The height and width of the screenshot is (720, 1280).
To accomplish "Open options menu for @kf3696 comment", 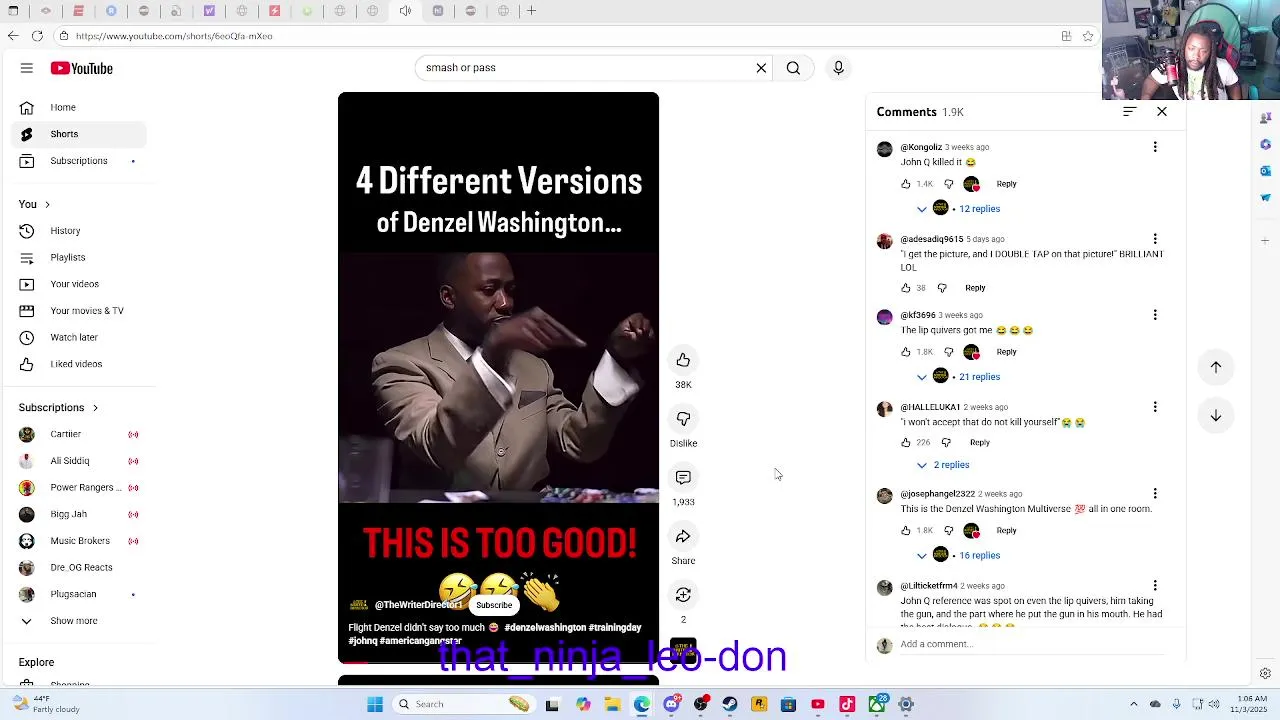I will (x=1155, y=315).
